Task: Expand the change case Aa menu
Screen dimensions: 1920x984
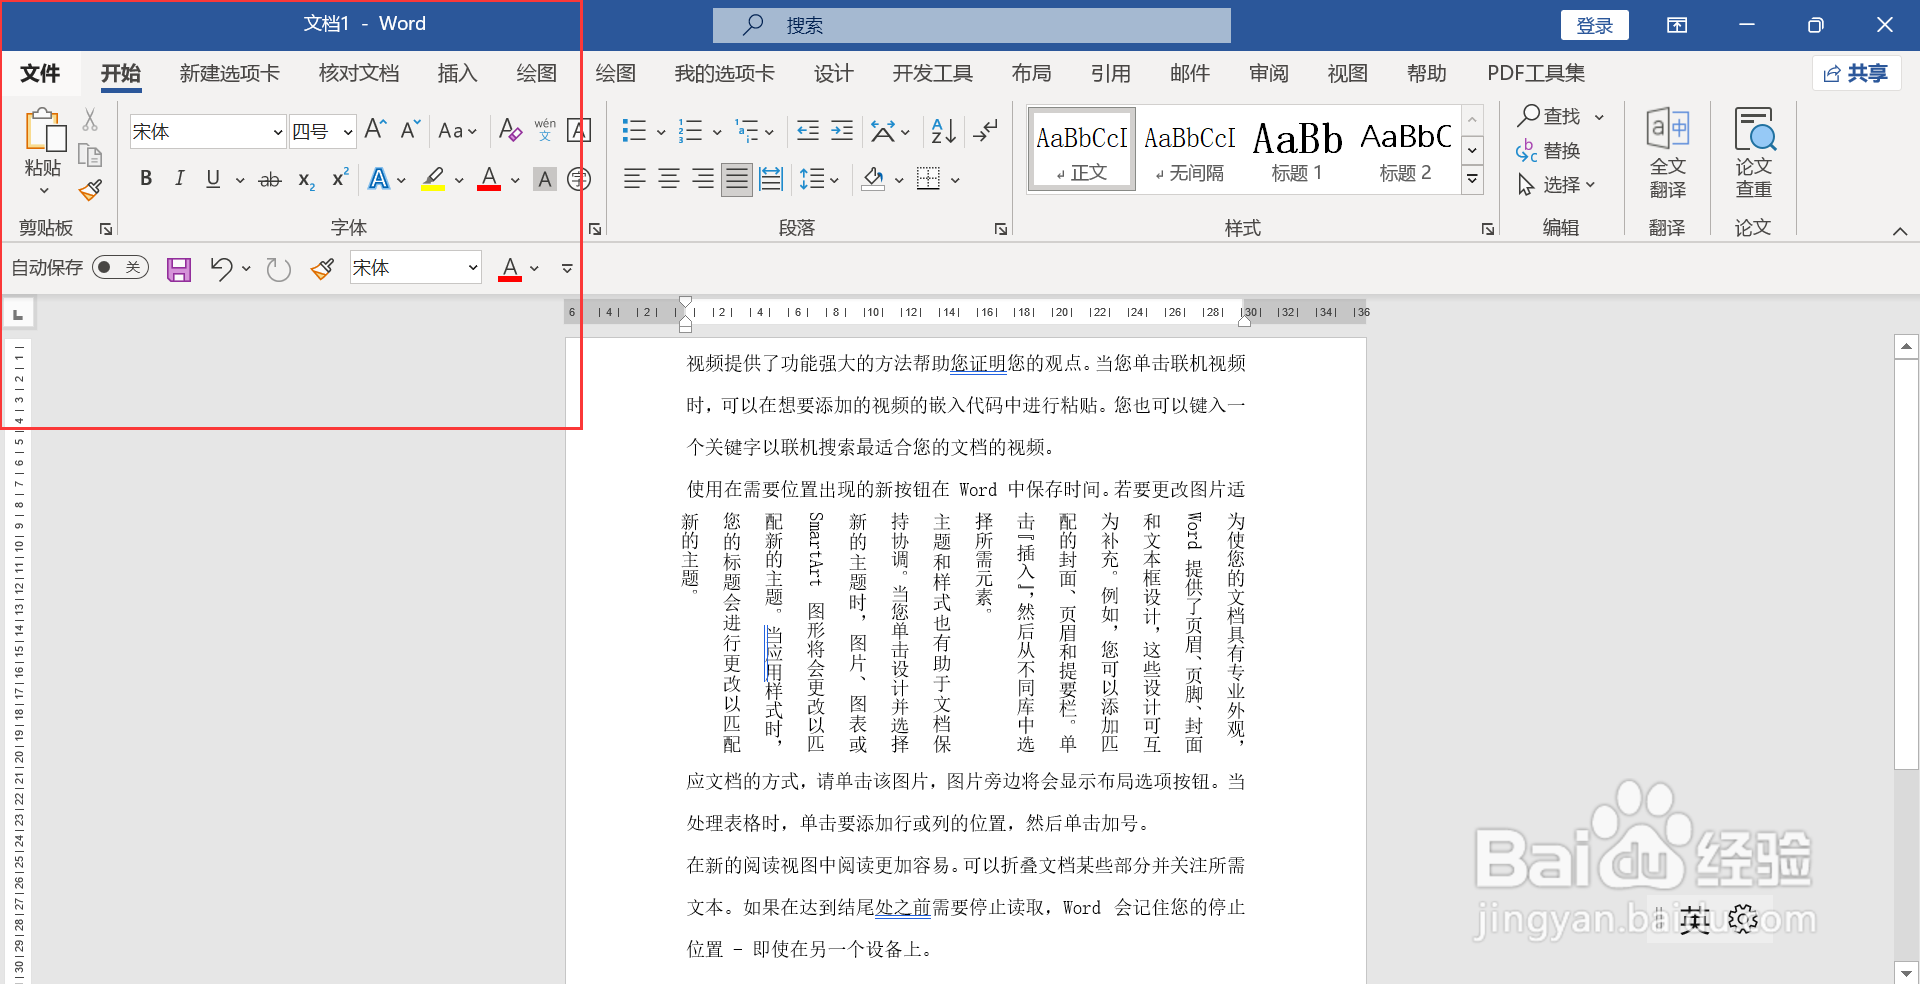Action: (x=458, y=130)
